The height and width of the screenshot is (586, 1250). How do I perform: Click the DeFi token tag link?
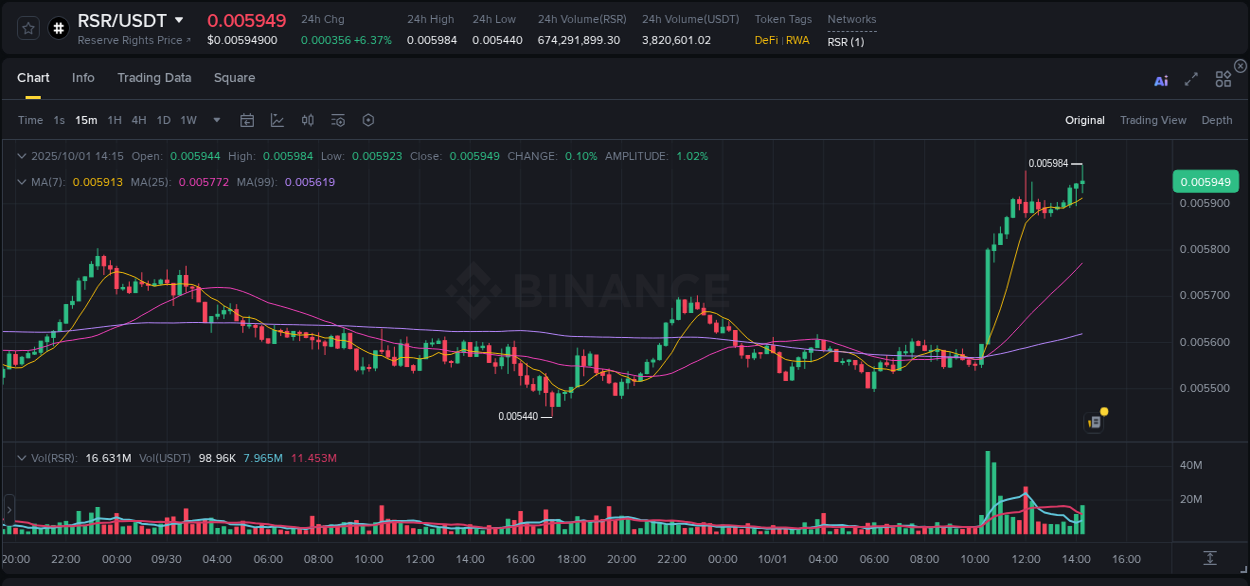765,40
